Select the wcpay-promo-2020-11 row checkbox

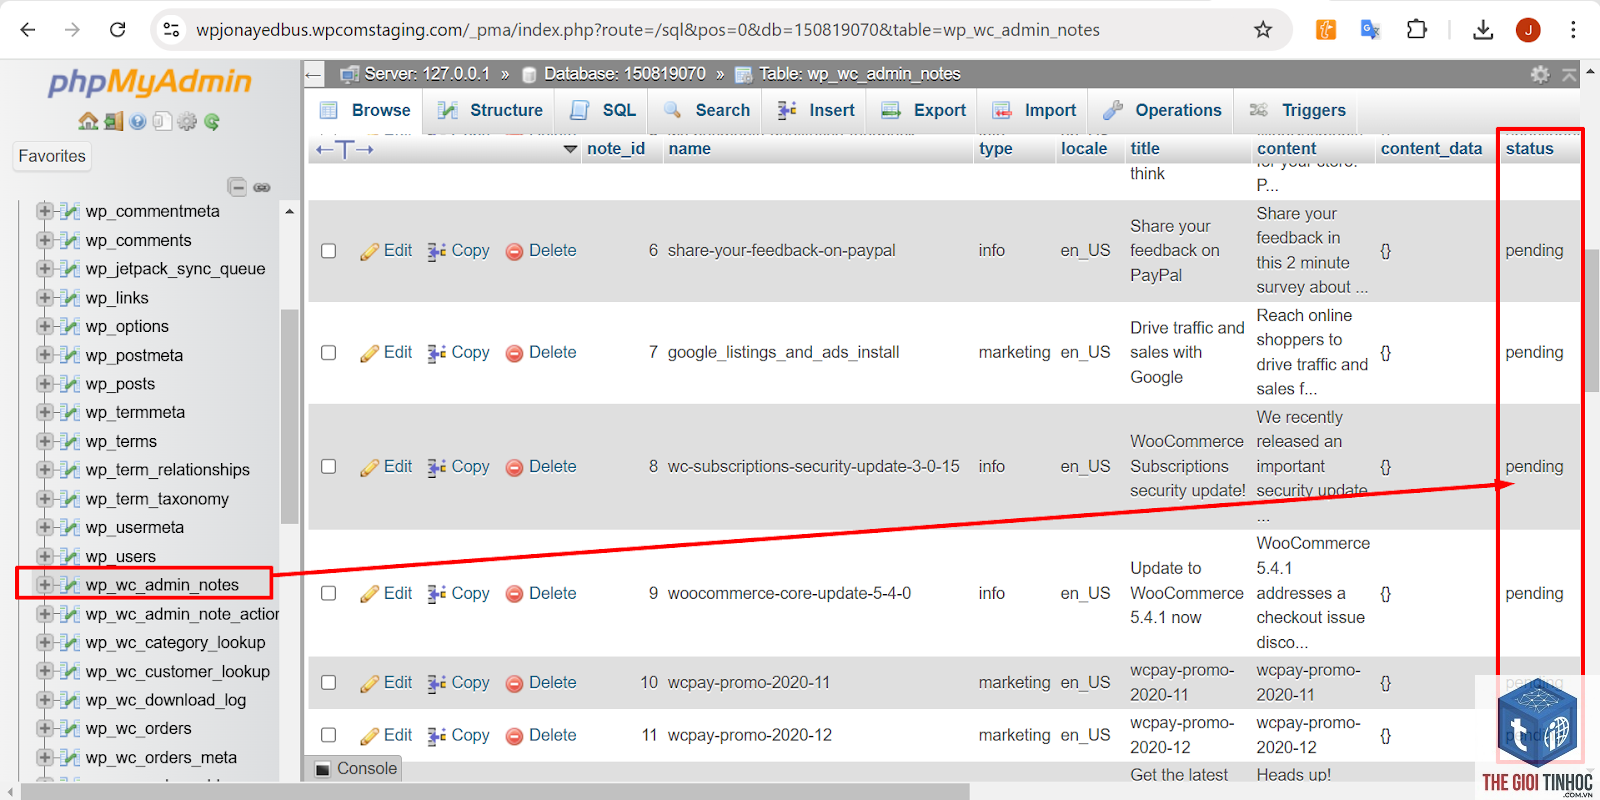328,683
